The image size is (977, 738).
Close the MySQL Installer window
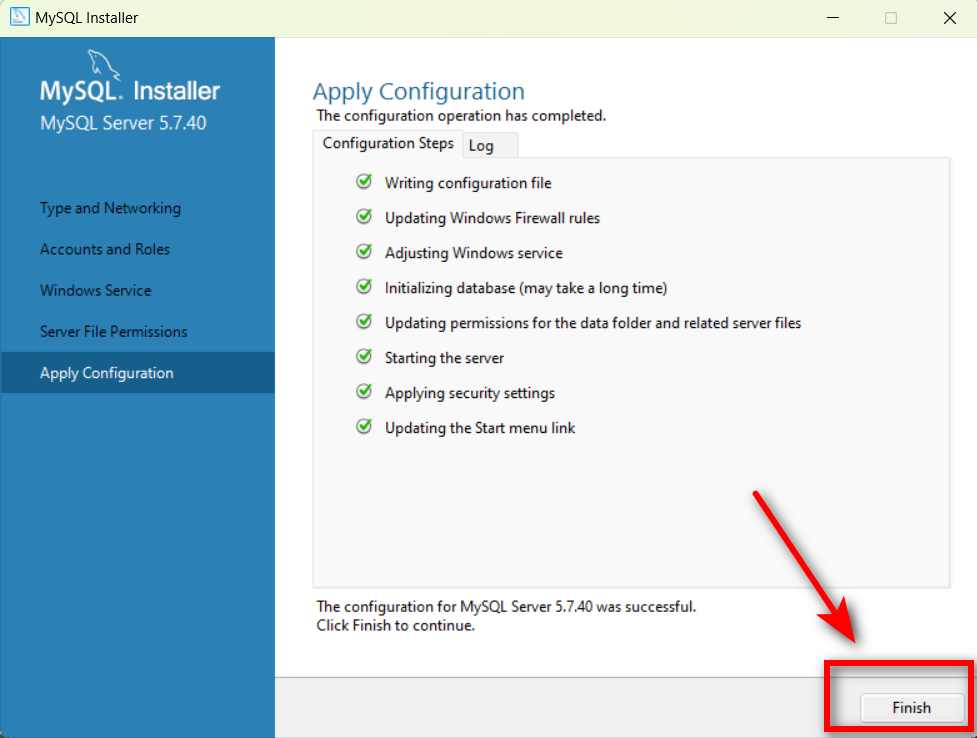pyautogui.click(x=950, y=17)
